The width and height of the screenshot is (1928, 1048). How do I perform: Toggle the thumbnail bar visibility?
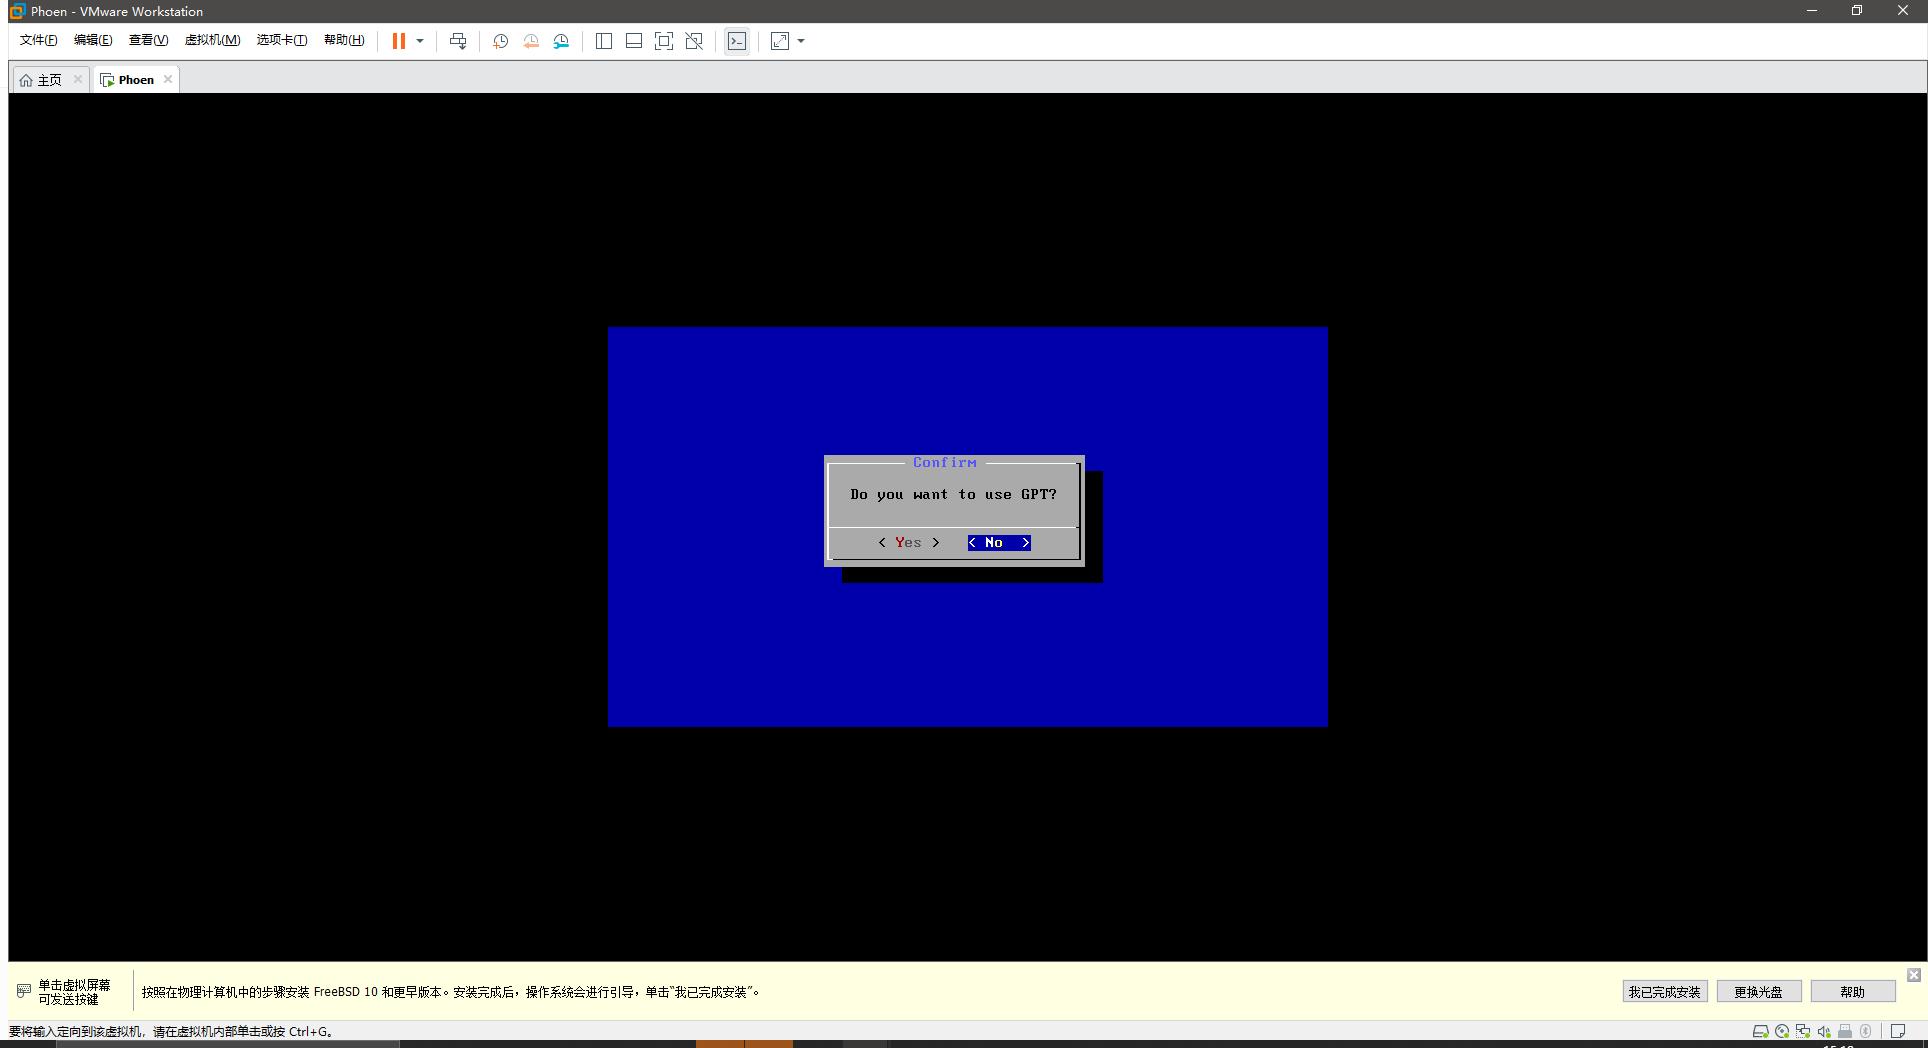click(x=633, y=41)
